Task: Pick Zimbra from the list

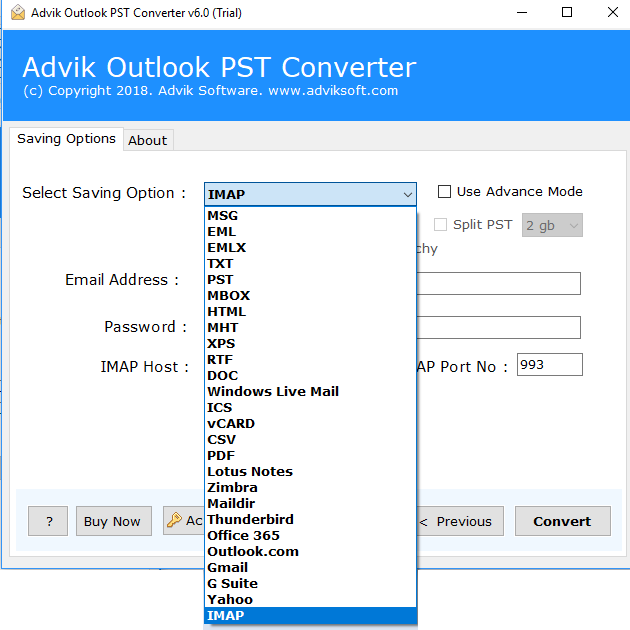Action: pos(310,488)
